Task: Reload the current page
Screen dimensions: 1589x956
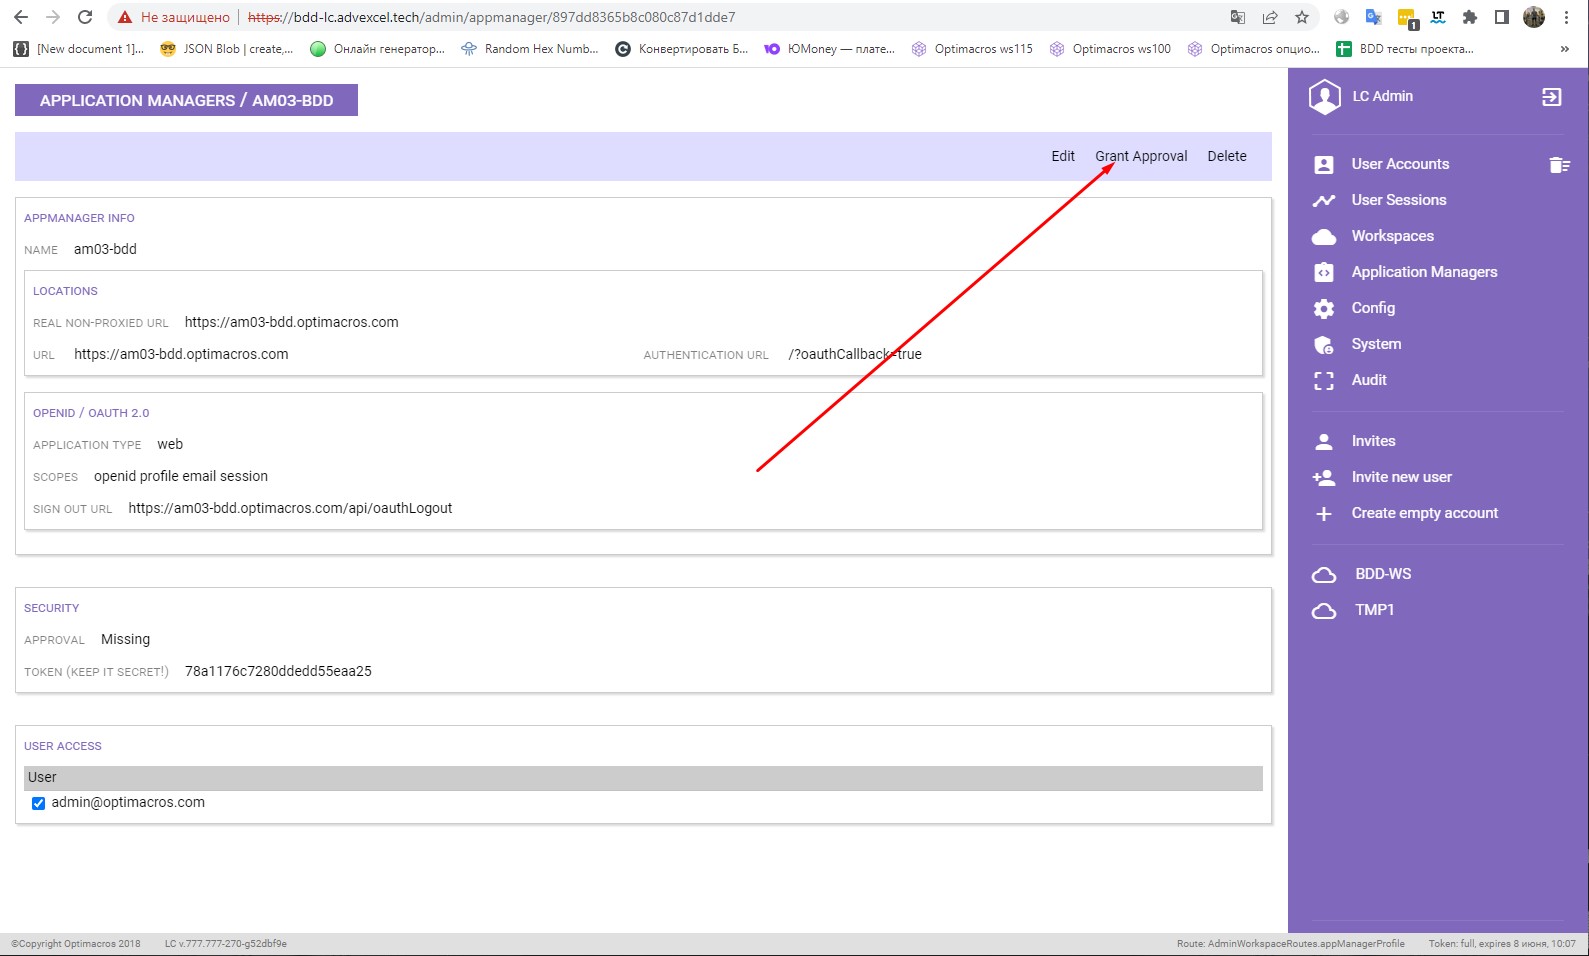Action: pyautogui.click(x=85, y=17)
